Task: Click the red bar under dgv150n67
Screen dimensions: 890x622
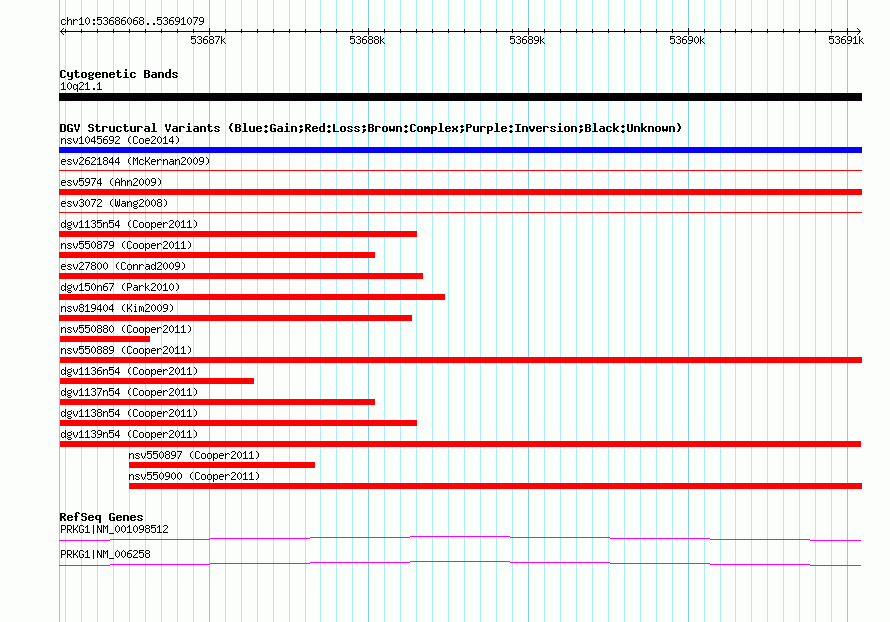Action: tap(252, 297)
